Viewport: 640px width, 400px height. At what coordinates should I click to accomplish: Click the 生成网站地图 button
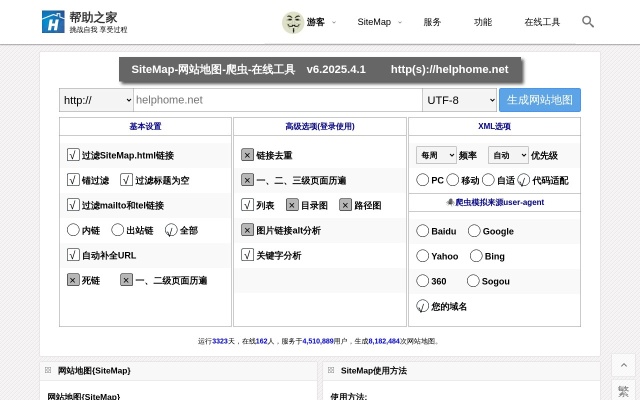540,100
